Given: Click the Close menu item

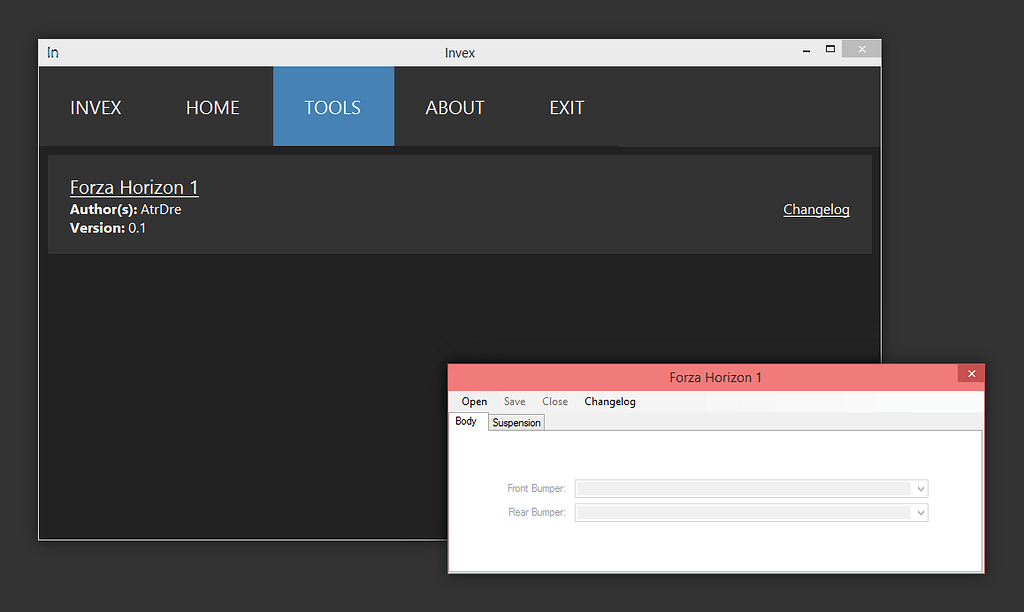Looking at the screenshot, I should coord(555,402).
